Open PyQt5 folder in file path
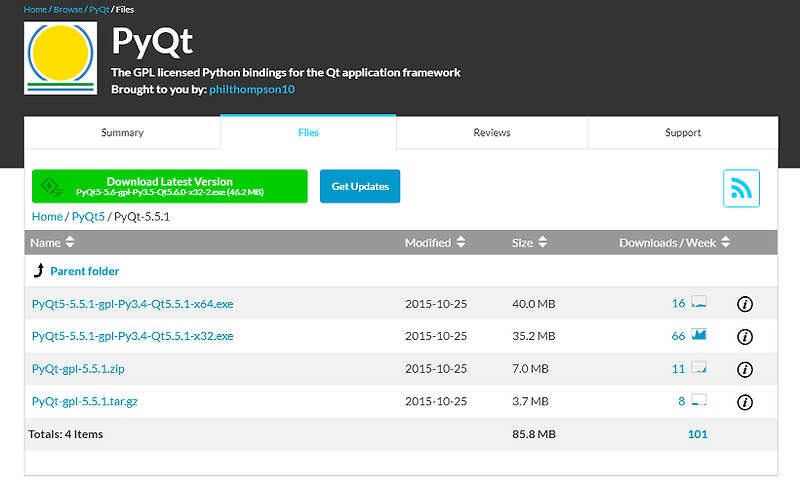The height and width of the screenshot is (484, 800). click(88, 216)
